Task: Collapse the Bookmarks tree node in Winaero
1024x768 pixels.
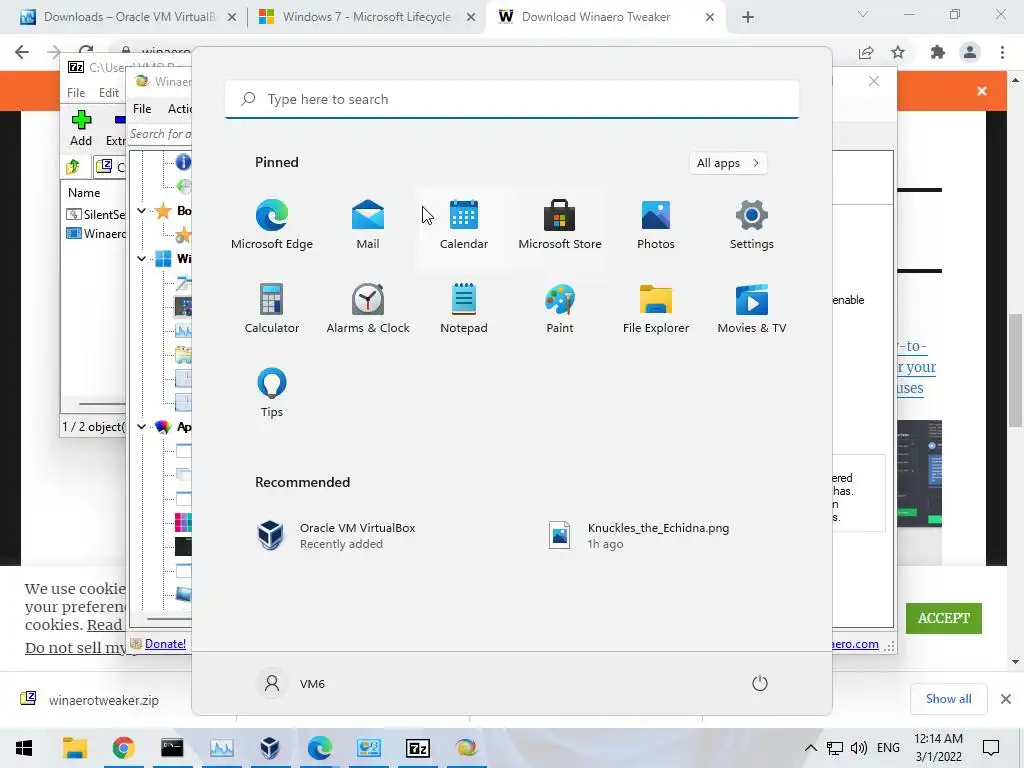Action: [x=141, y=210]
